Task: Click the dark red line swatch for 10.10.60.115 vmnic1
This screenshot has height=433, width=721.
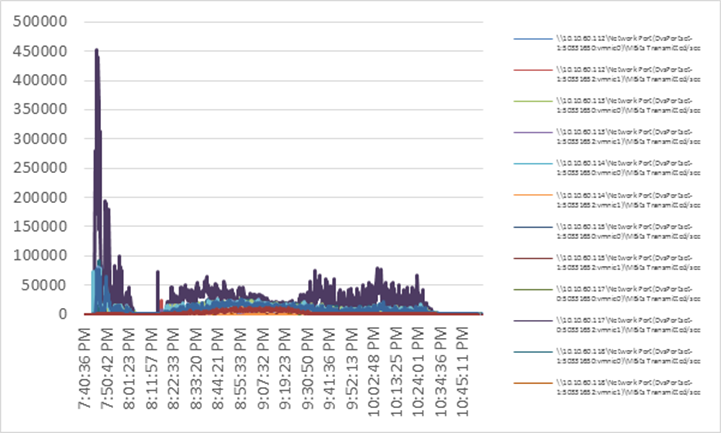Action: point(533,258)
